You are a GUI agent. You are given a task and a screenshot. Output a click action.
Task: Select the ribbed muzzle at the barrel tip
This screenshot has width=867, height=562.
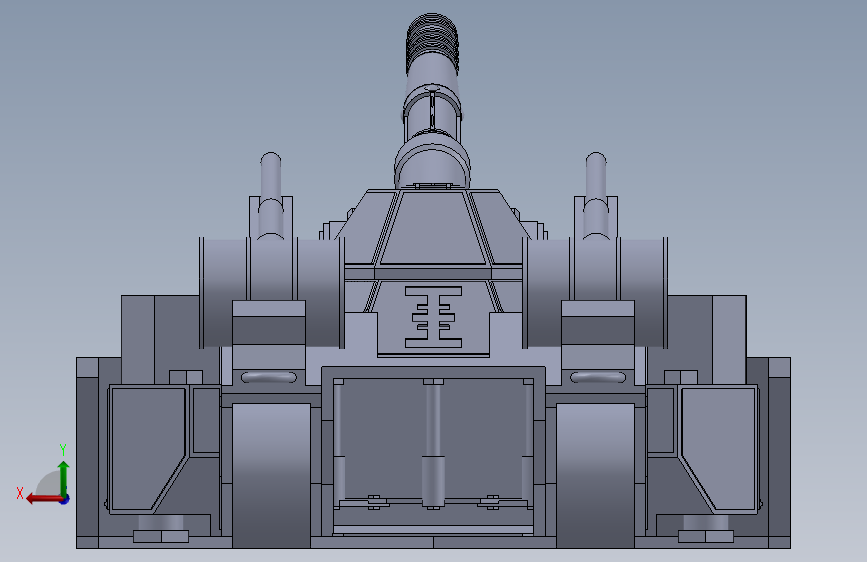pyautogui.click(x=432, y=43)
